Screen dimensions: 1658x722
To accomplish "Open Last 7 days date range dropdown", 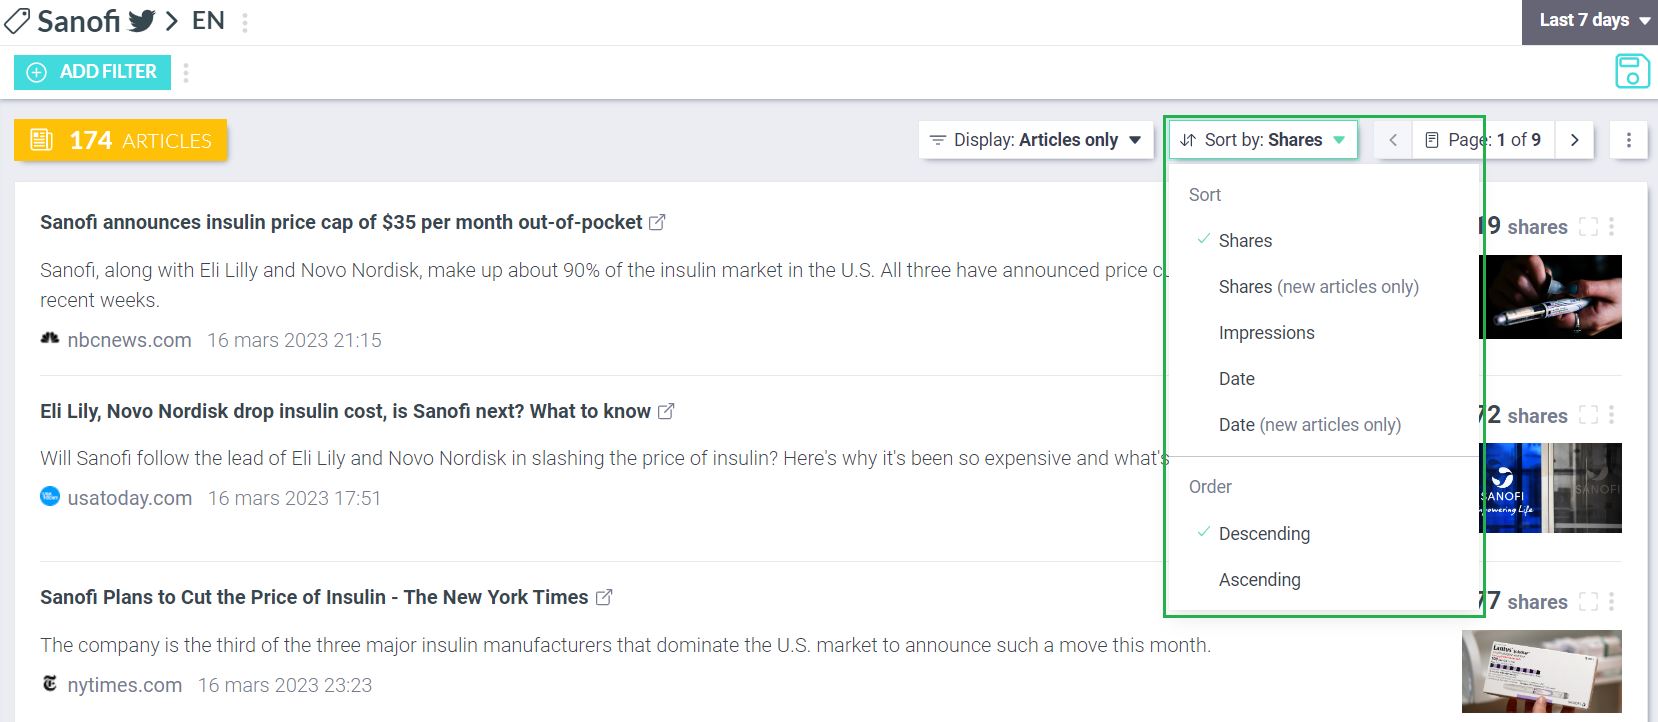I will pyautogui.click(x=1590, y=21).
